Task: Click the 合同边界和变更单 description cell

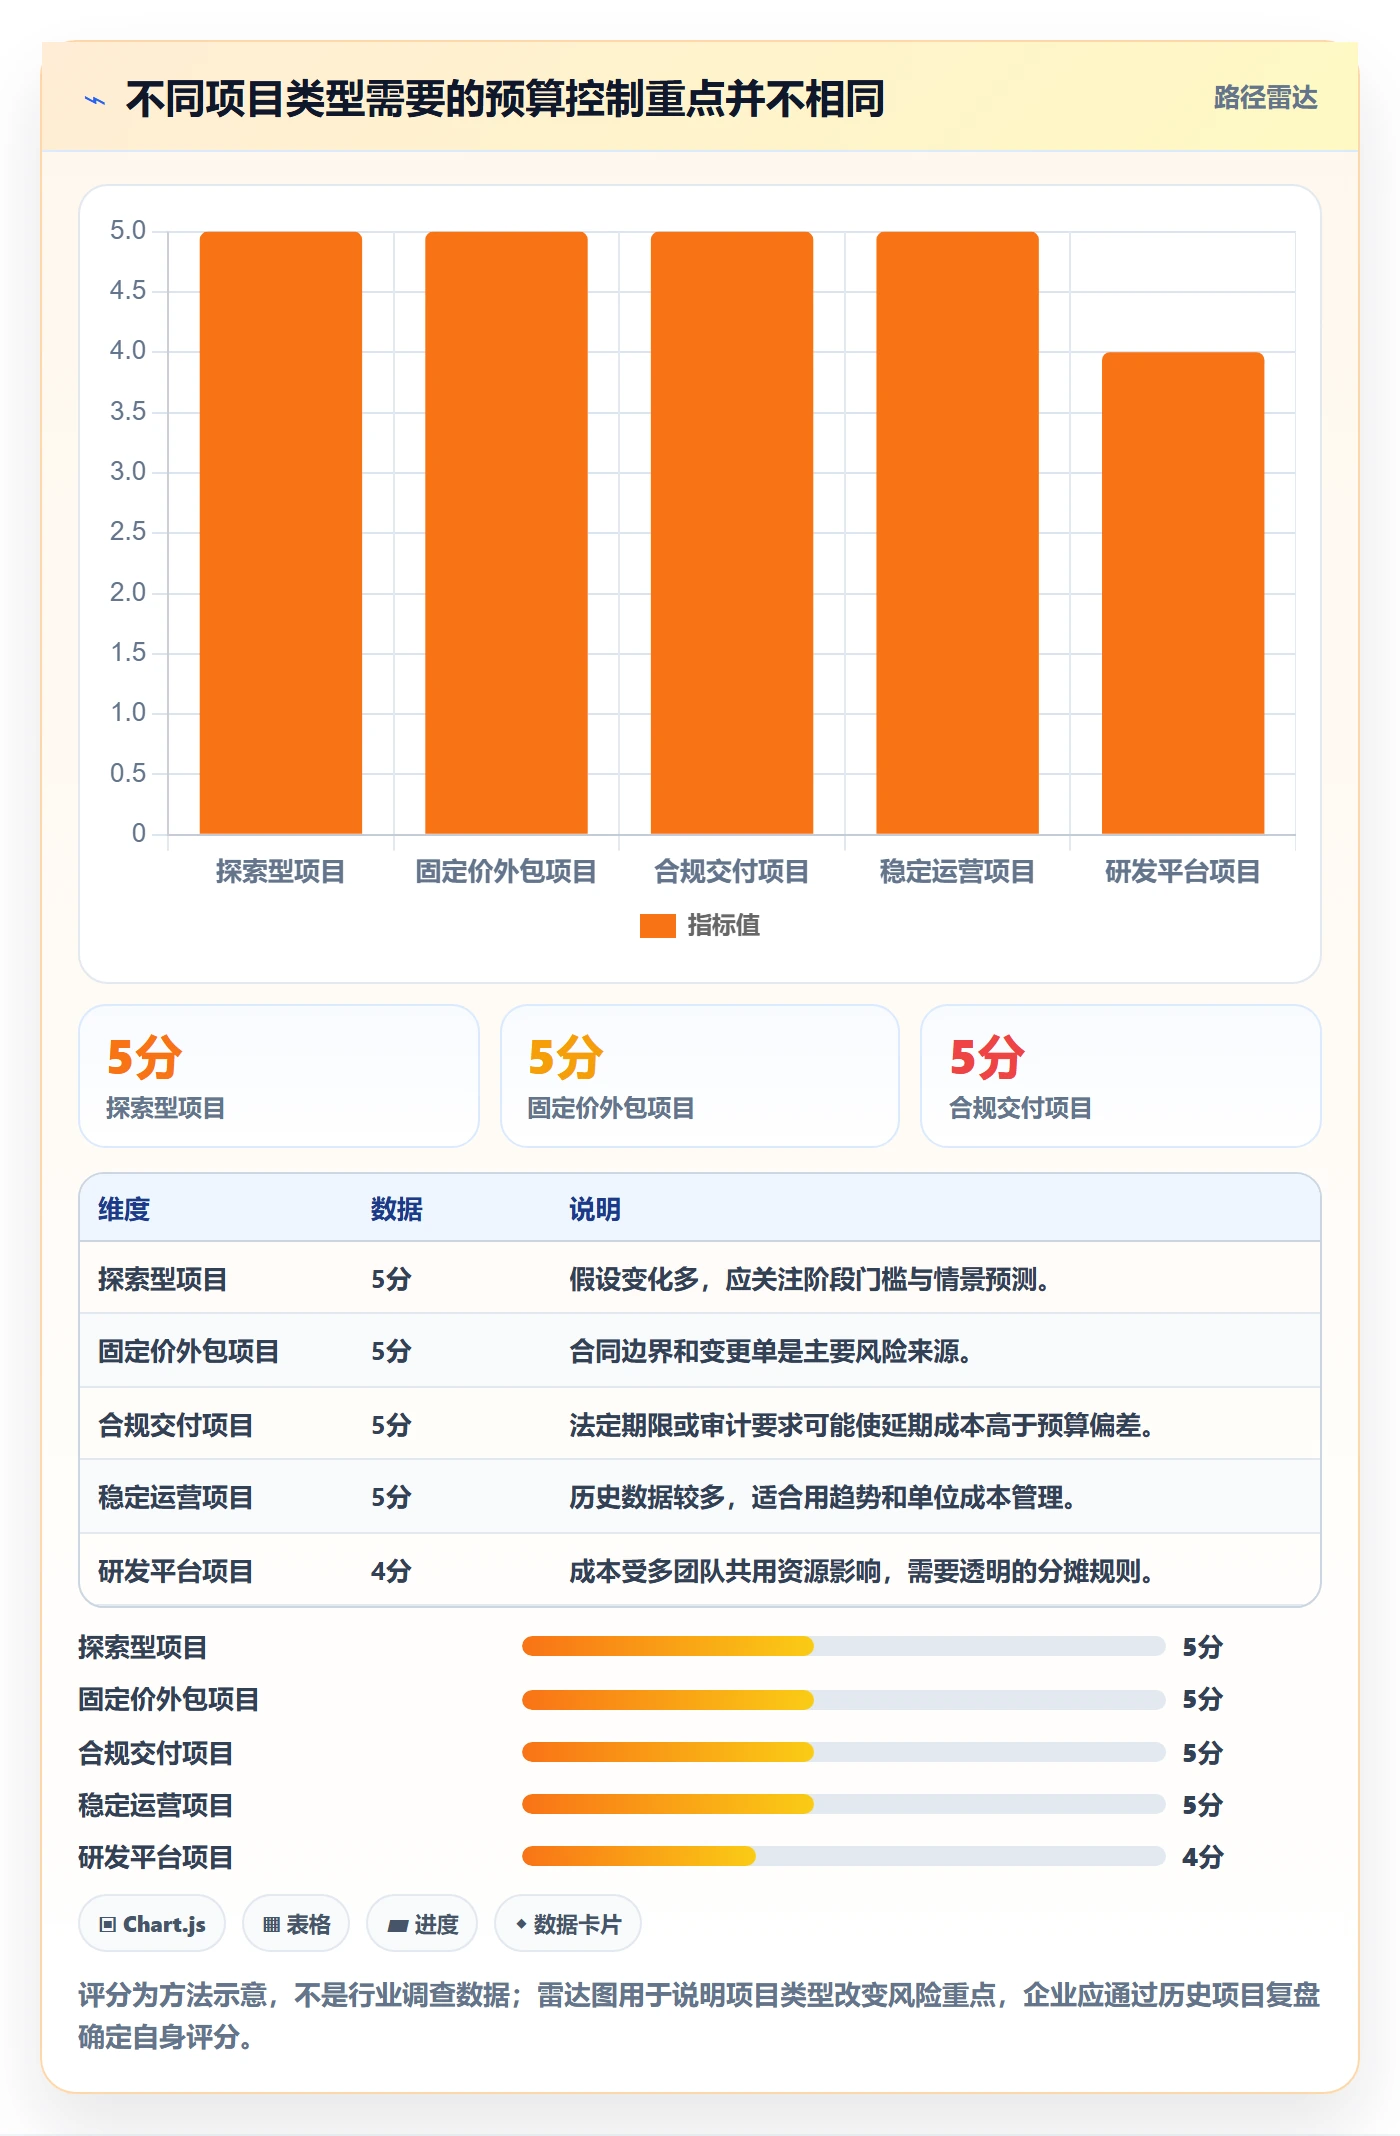Action: click(x=771, y=1352)
